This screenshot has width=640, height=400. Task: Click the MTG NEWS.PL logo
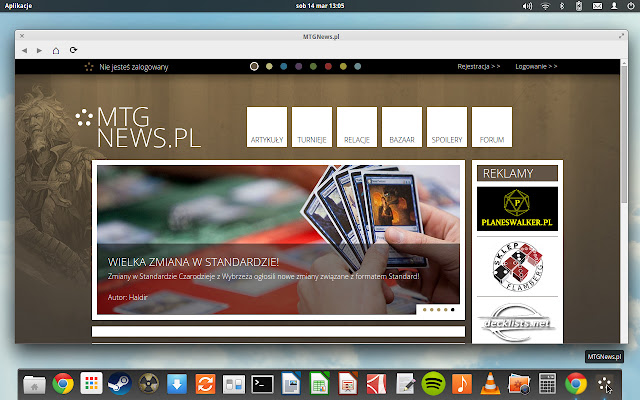[x=138, y=127]
